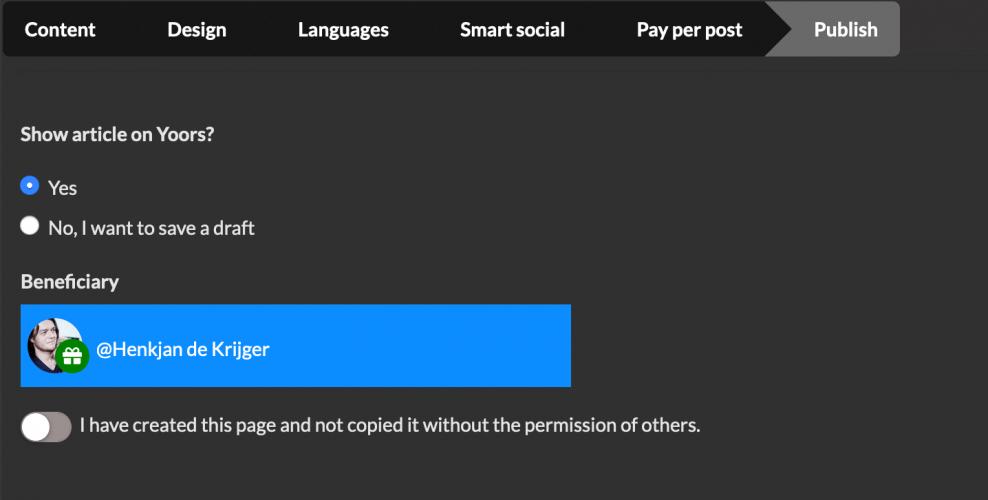This screenshot has height=500, width=988.
Task: Click the "Beneficiary" section heading
Action: pyautogui.click(x=70, y=282)
